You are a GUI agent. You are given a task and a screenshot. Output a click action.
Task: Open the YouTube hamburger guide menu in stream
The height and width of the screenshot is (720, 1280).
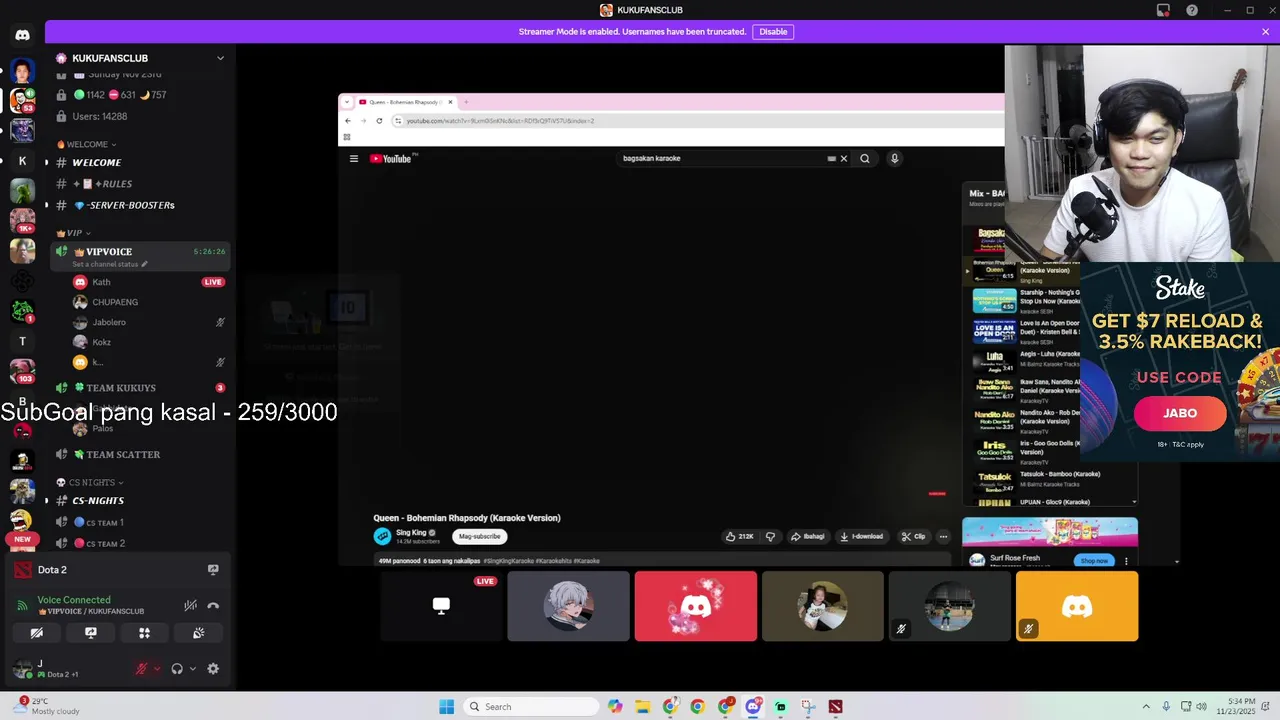[353, 158]
